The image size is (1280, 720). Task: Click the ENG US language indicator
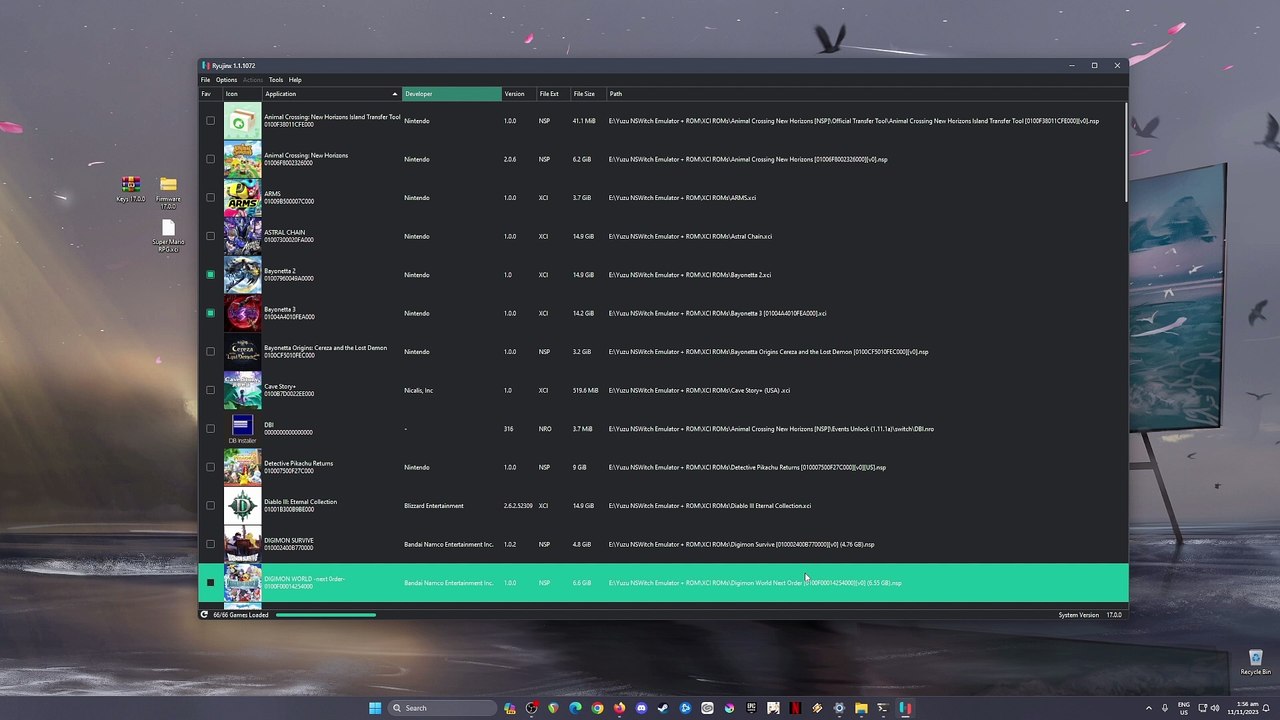tap(1184, 708)
